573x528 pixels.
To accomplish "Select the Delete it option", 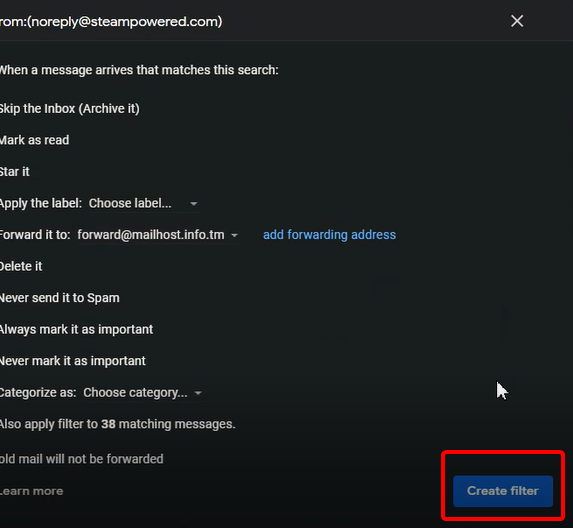I will pyautogui.click(x=21, y=266).
